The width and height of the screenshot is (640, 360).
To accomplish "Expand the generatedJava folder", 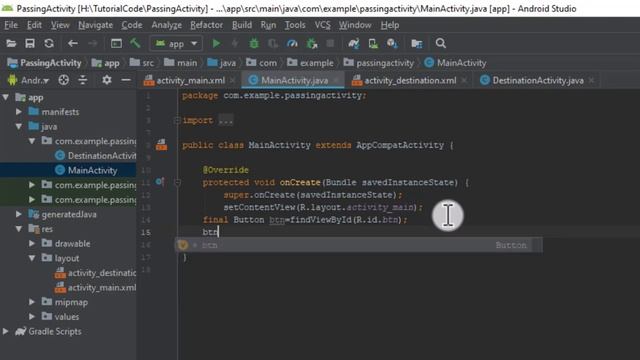I will 19,214.
